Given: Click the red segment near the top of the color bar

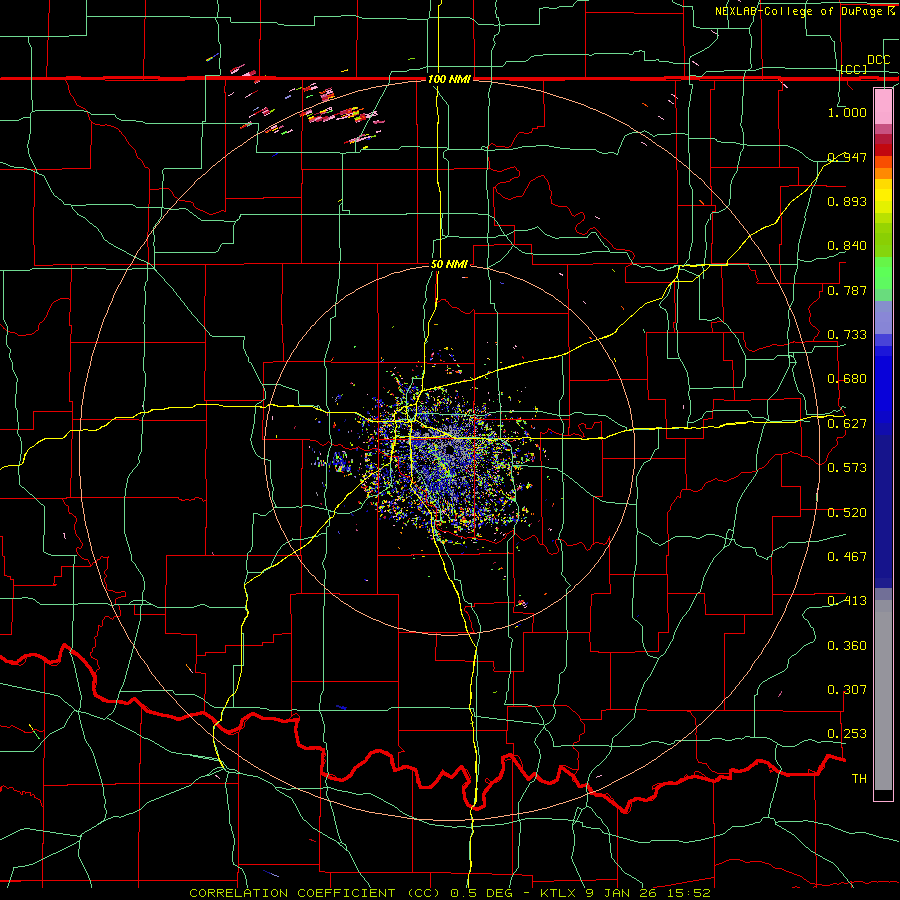Looking at the screenshot, I should tap(883, 149).
